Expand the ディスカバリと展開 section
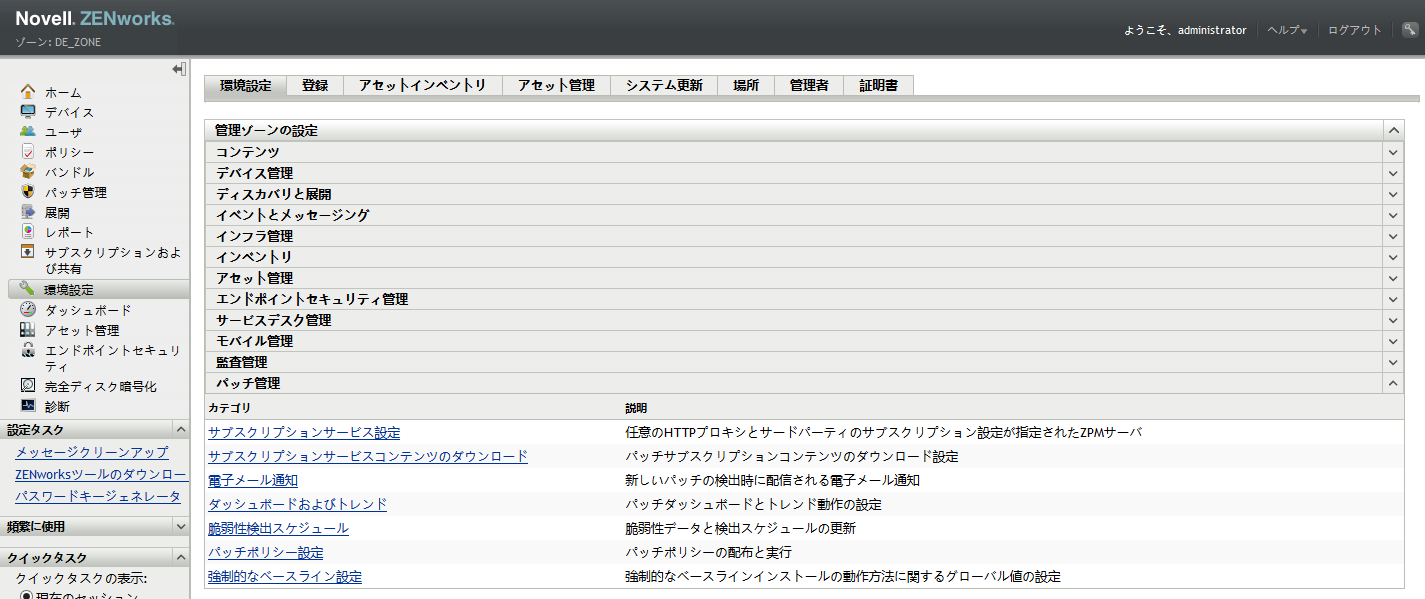Viewport: 1425px width, 599px height. click(1393, 194)
